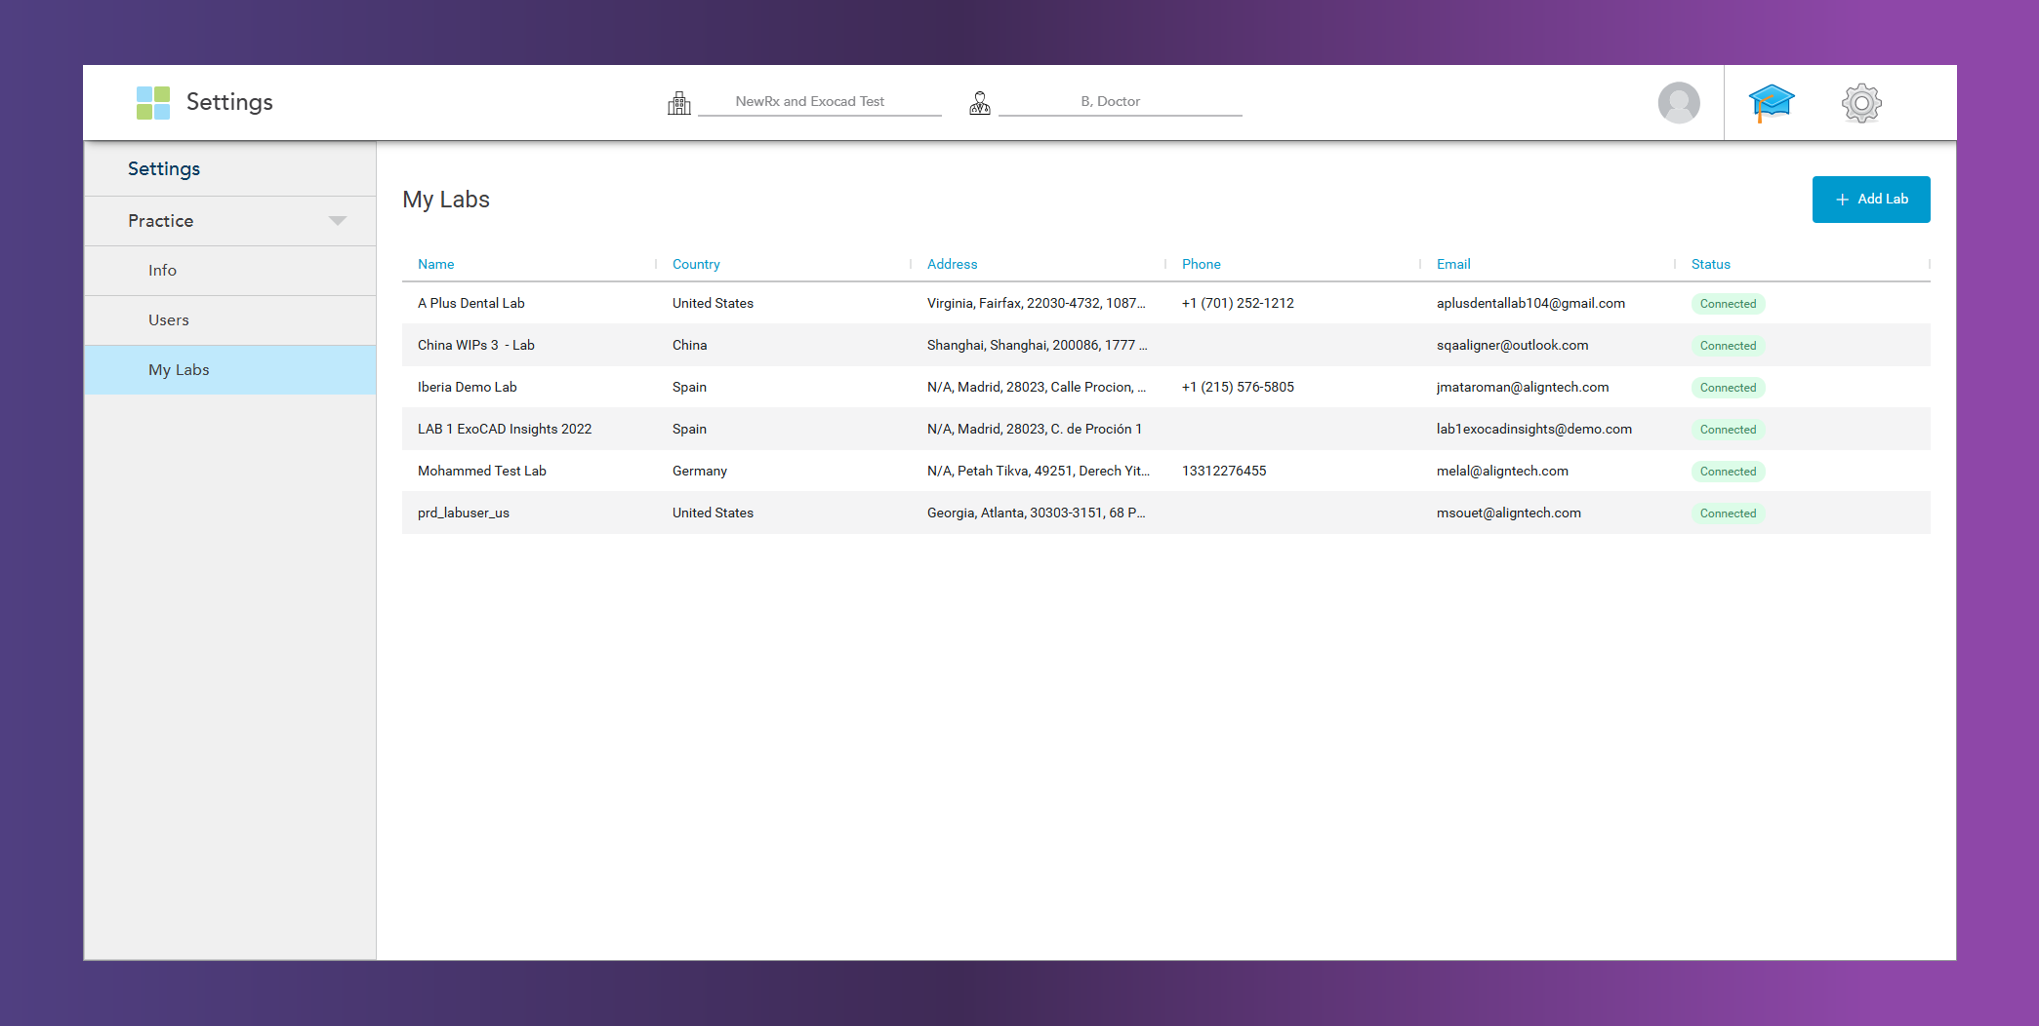This screenshot has width=2039, height=1026.
Task: Click the user silhouette inside the avatar circle
Action: (x=1678, y=103)
